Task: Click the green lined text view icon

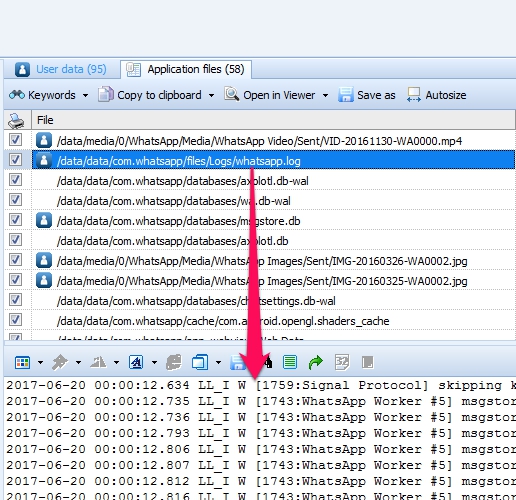Action: pos(290,362)
